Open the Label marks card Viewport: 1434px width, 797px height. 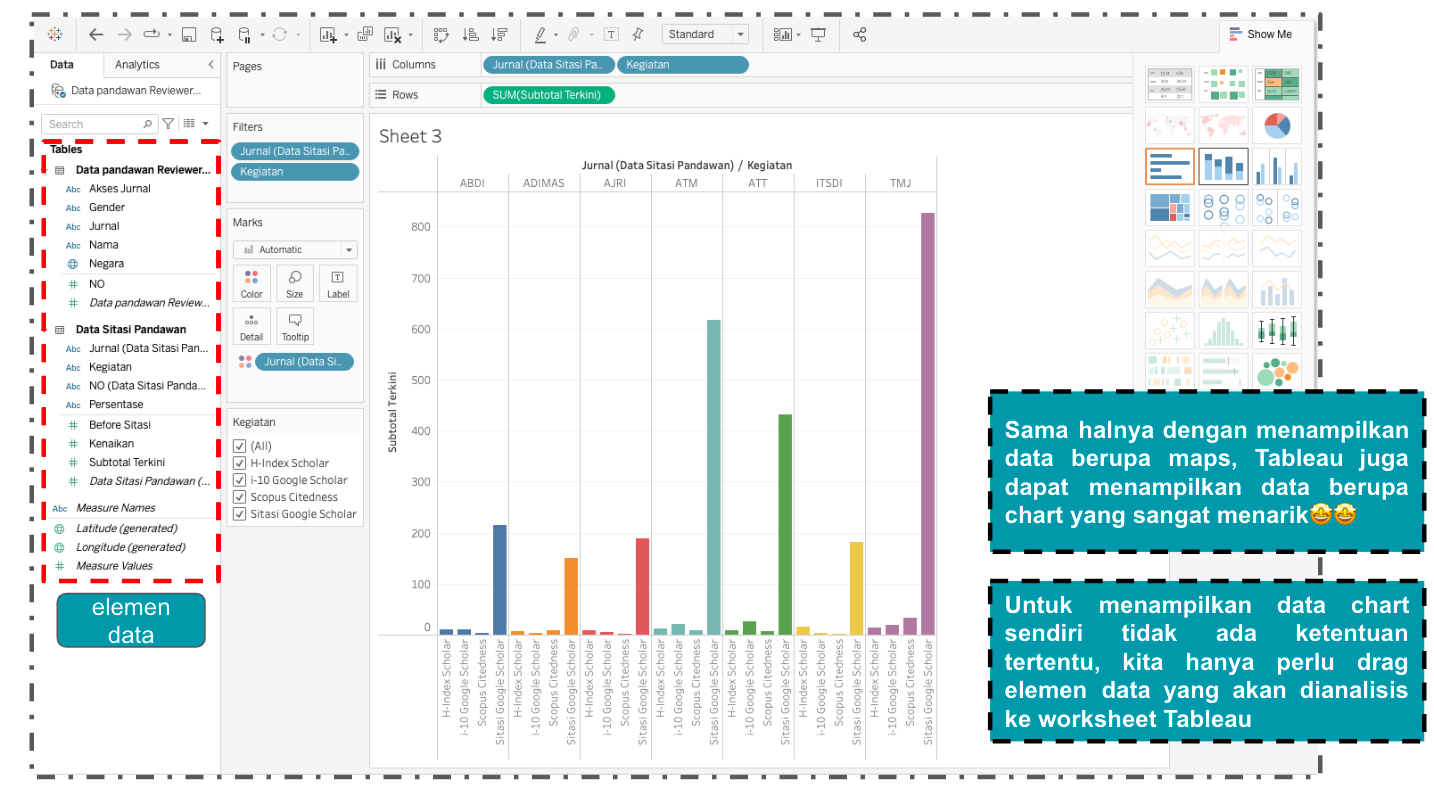[x=338, y=283]
